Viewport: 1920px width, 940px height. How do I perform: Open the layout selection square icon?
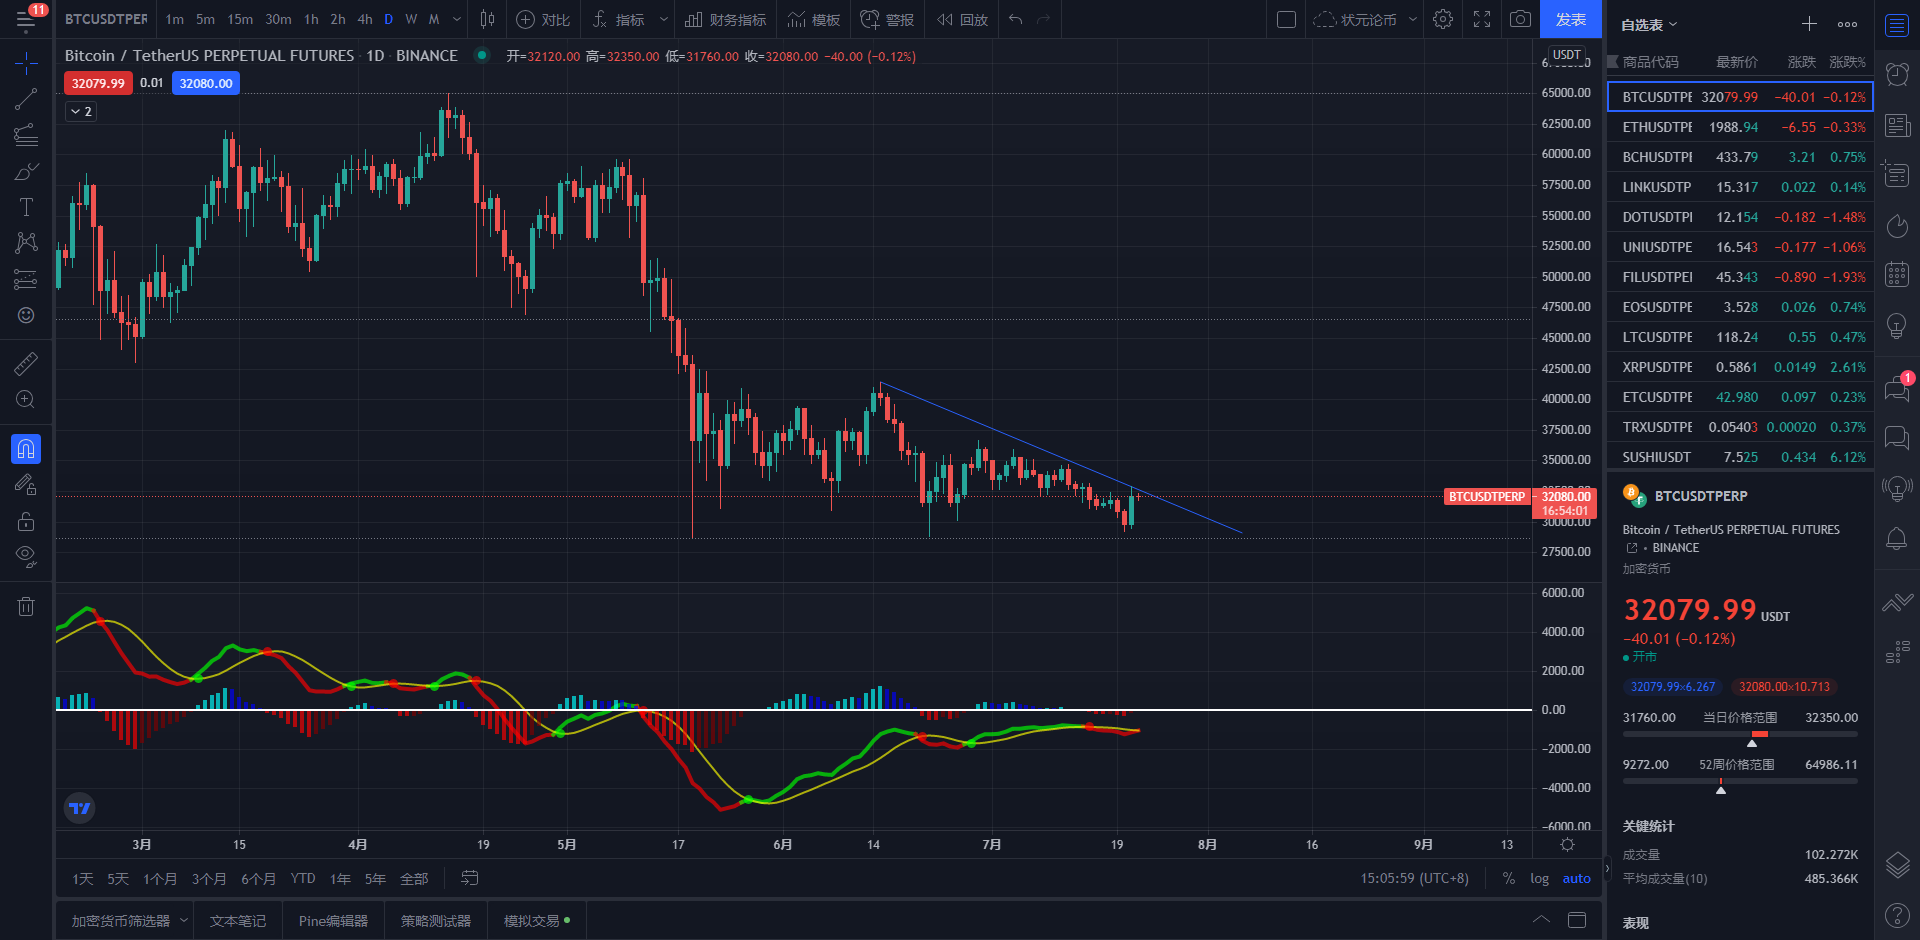pos(1287,19)
